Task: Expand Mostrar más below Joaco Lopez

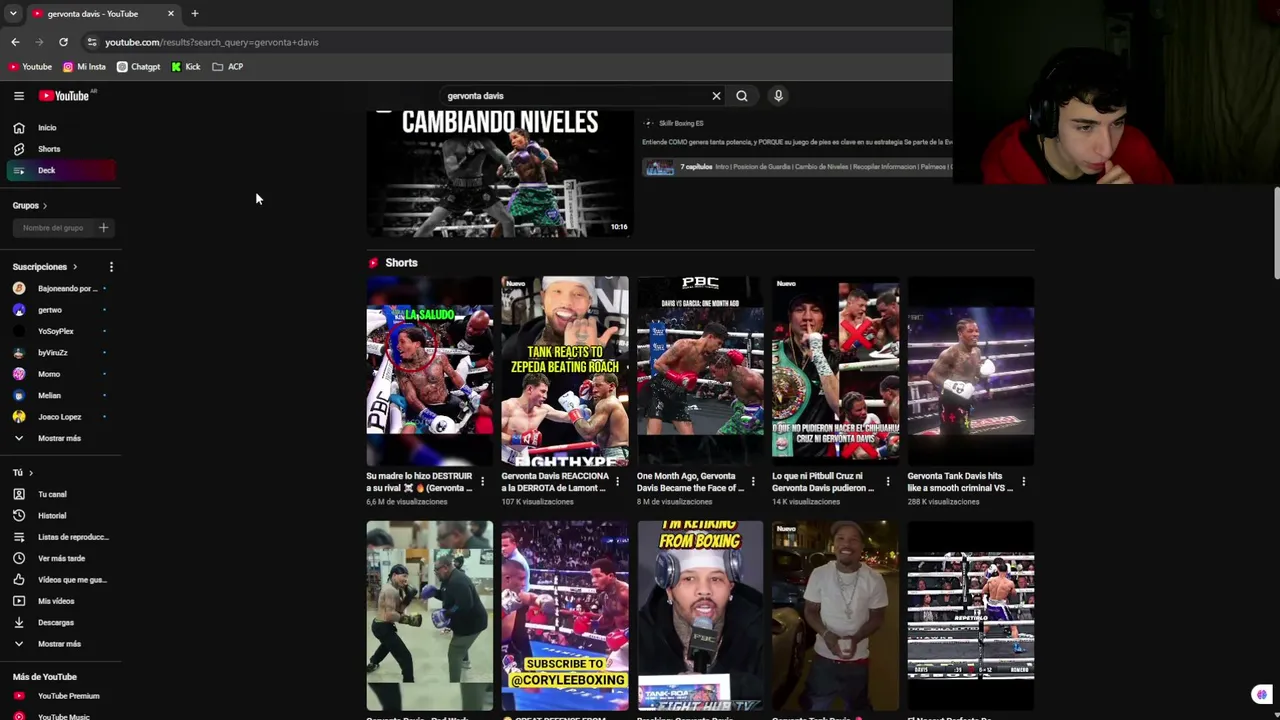Action: click(59, 438)
